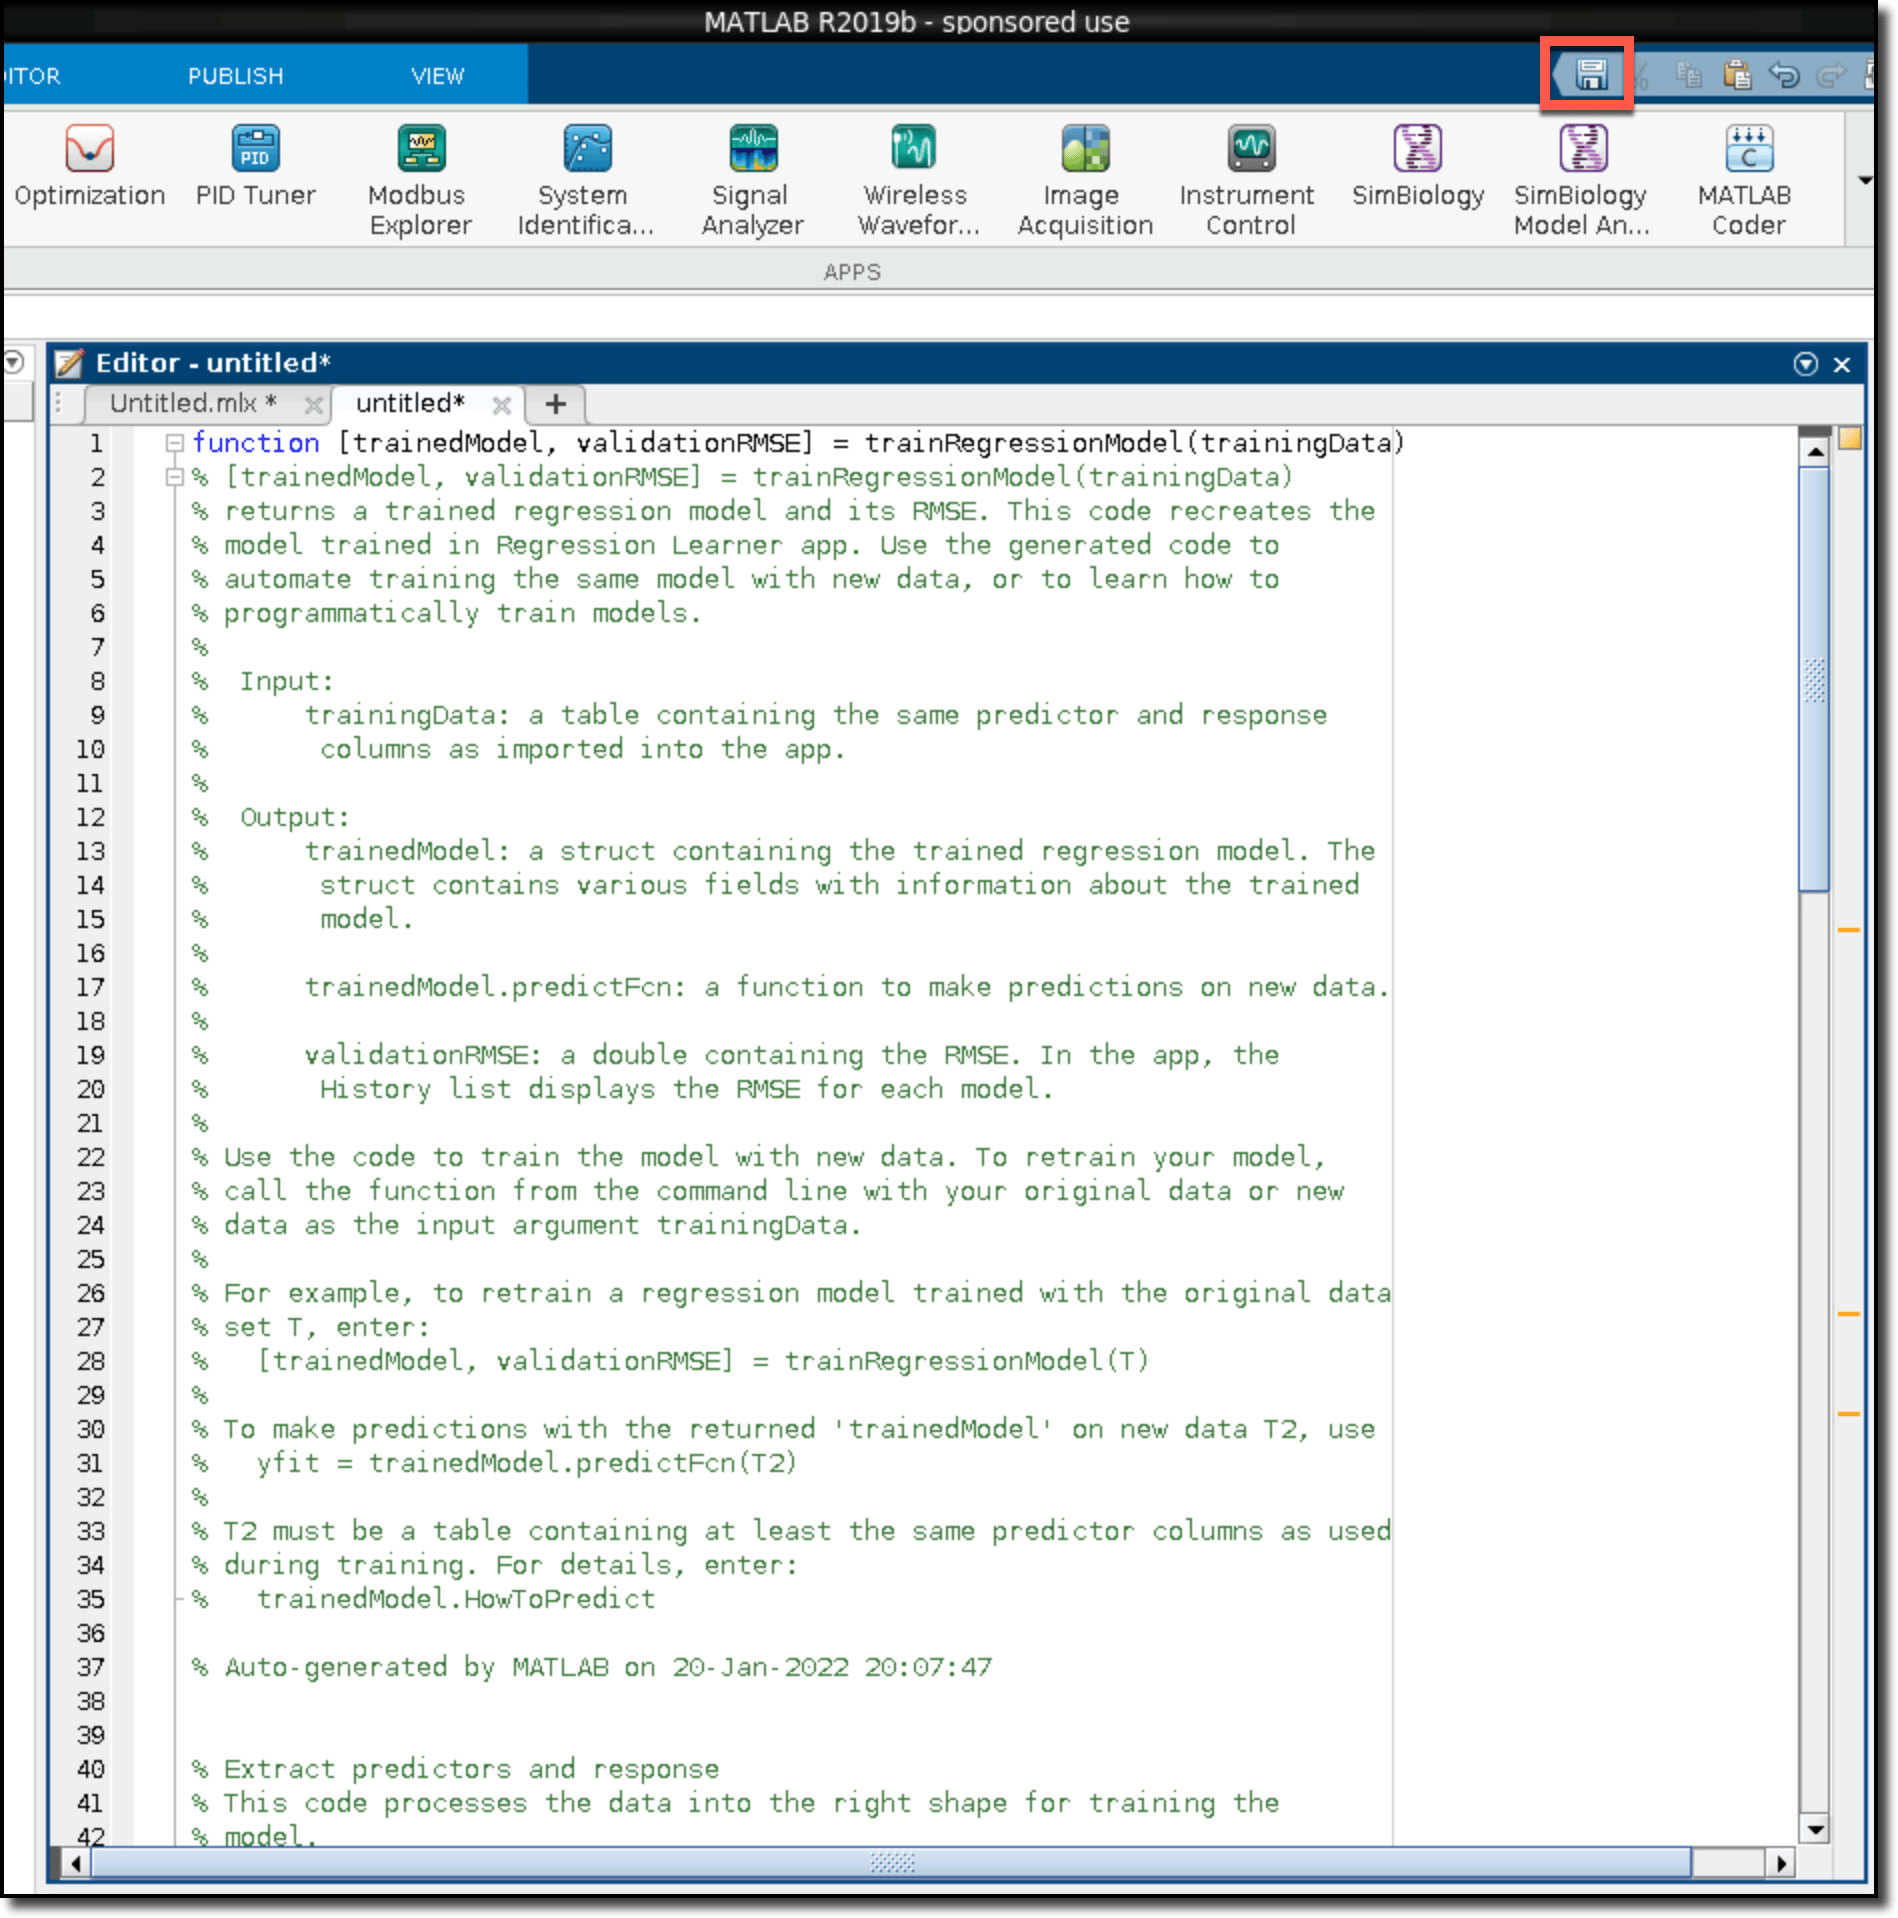Click the 'function' keyword on line 1

click(x=256, y=442)
